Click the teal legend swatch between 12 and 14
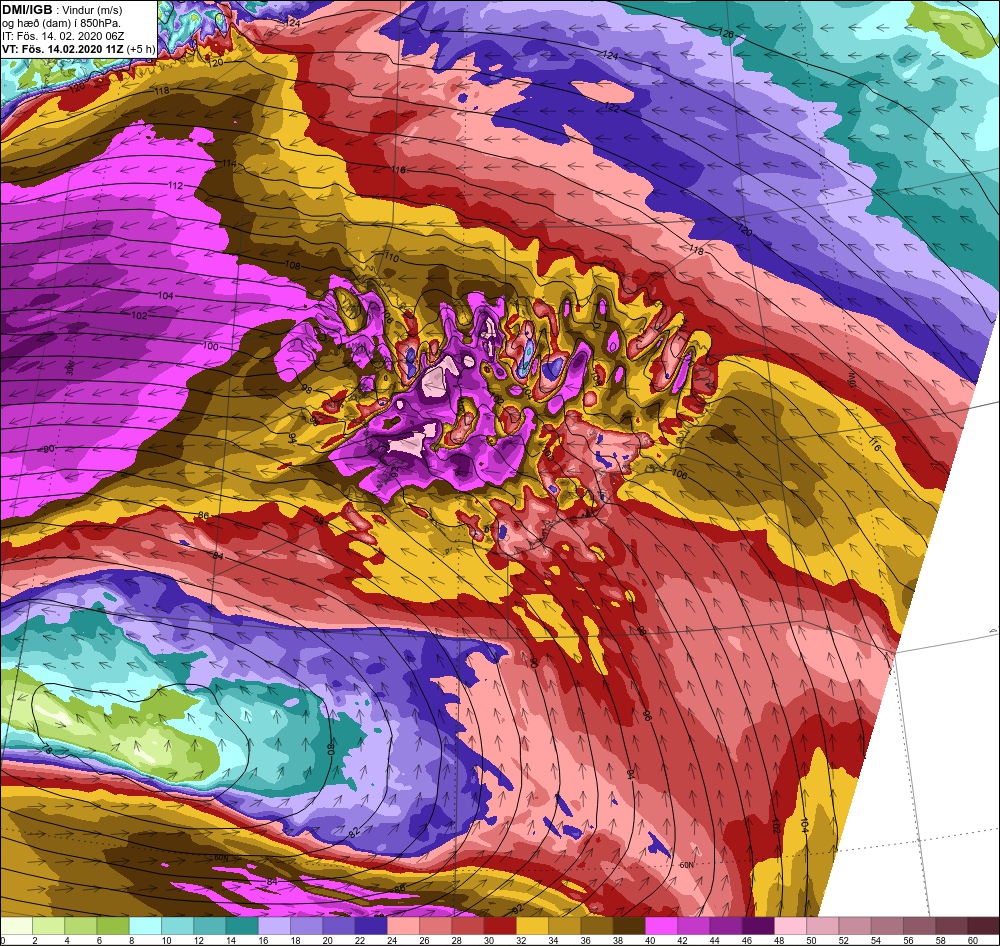Image resolution: width=1000 pixels, height=946 pixels. click(210, 926)
